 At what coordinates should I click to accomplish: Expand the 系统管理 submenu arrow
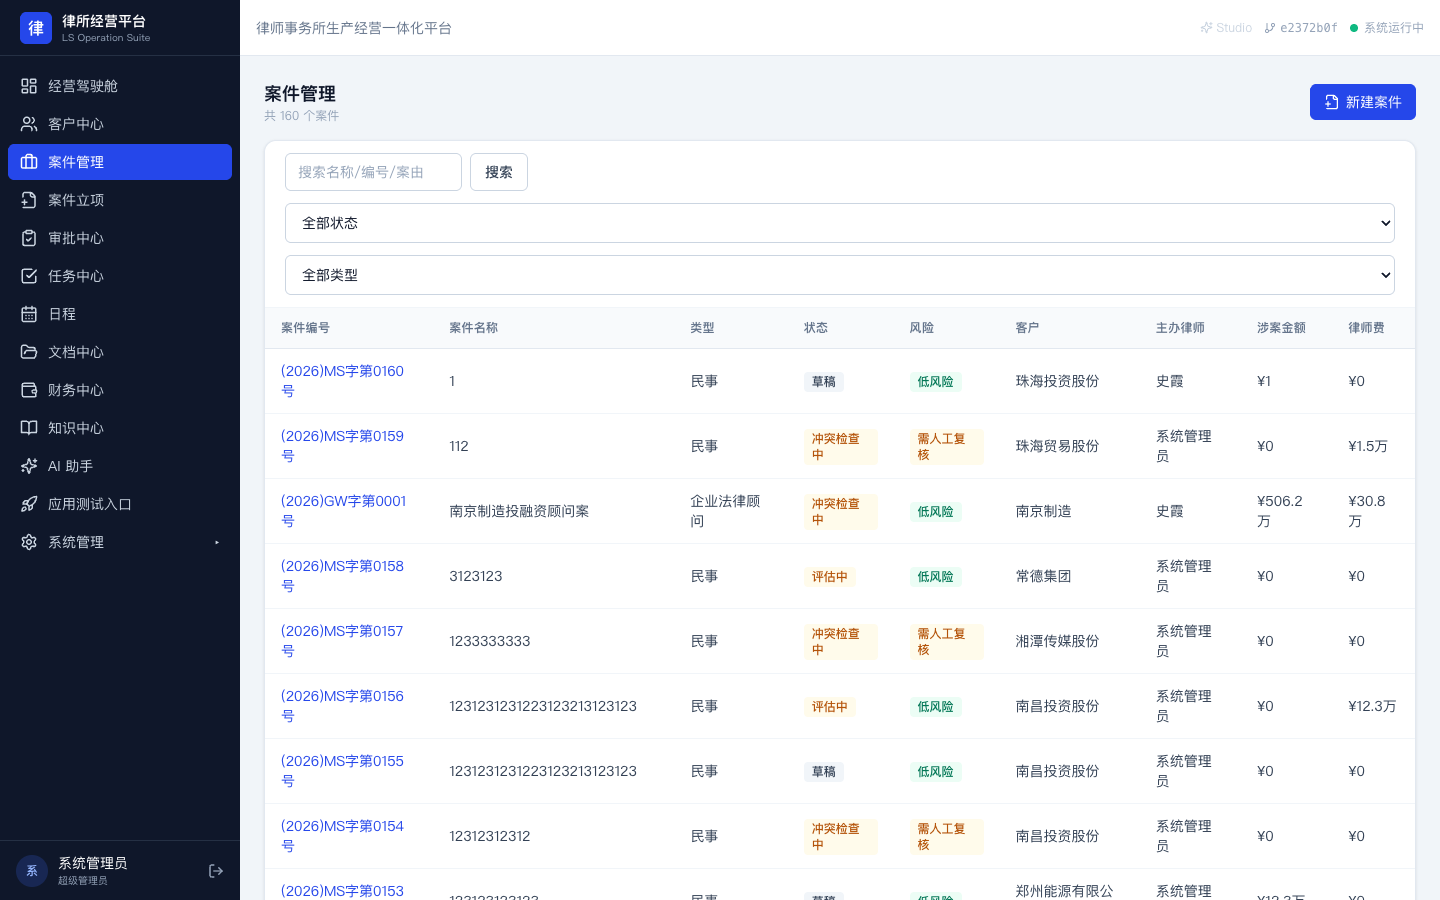(x=217, y=543)
